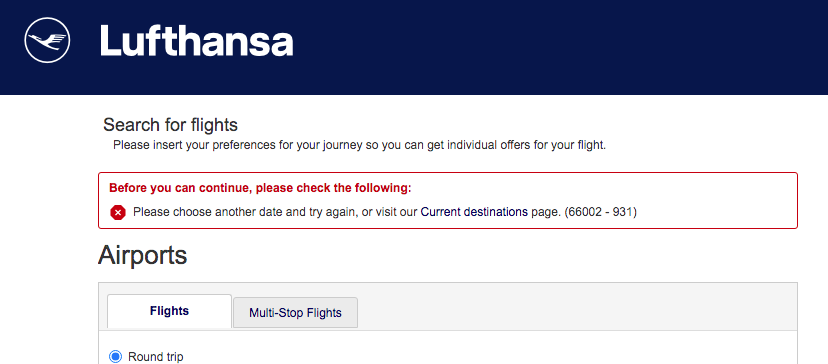Click the Lufthansa wordmark in header
The image size is (828, 364).
196,41
